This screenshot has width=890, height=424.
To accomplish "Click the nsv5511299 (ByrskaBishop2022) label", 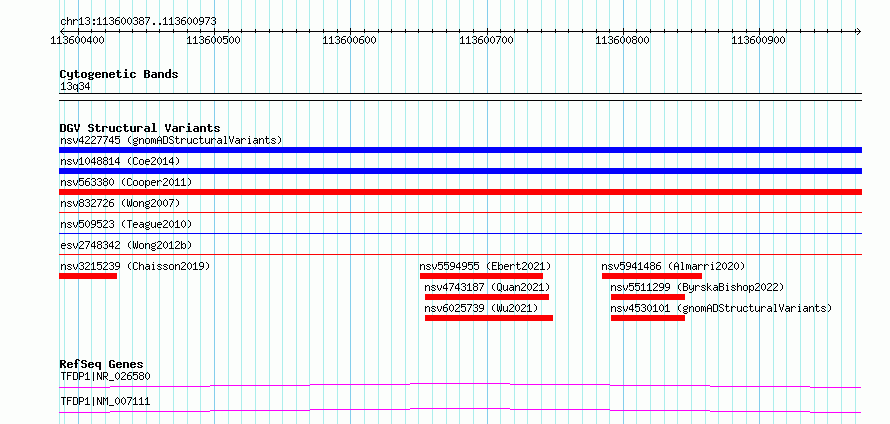I will (698, 287).
